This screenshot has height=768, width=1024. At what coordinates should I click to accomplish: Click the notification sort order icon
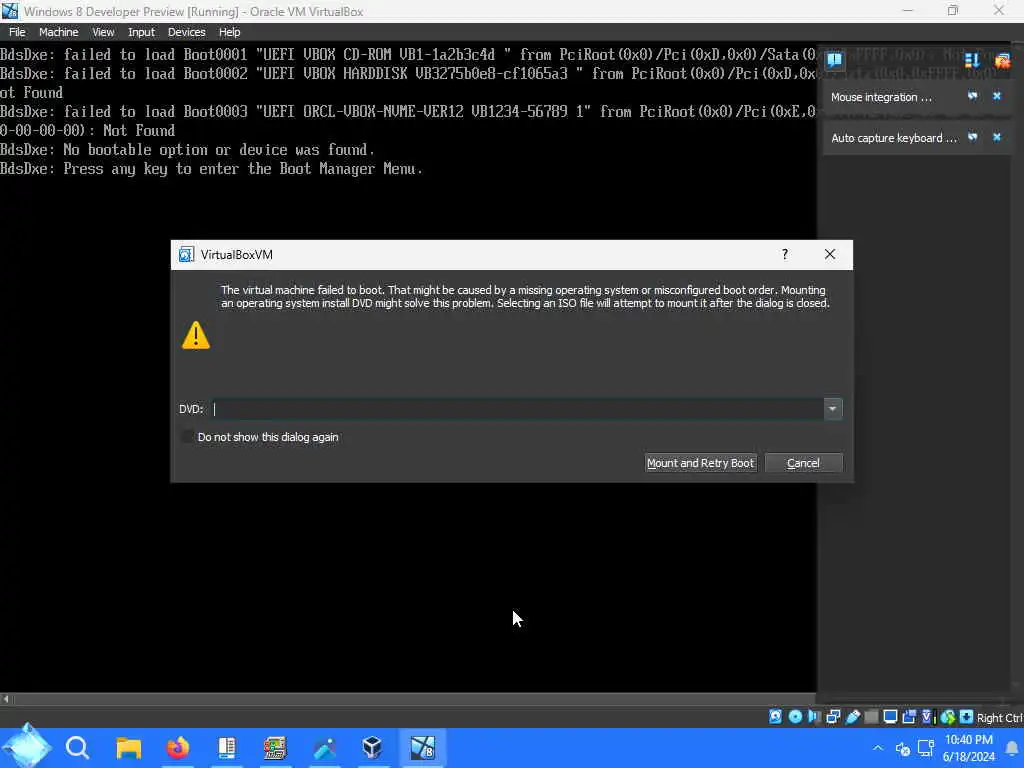coord(972,61)
